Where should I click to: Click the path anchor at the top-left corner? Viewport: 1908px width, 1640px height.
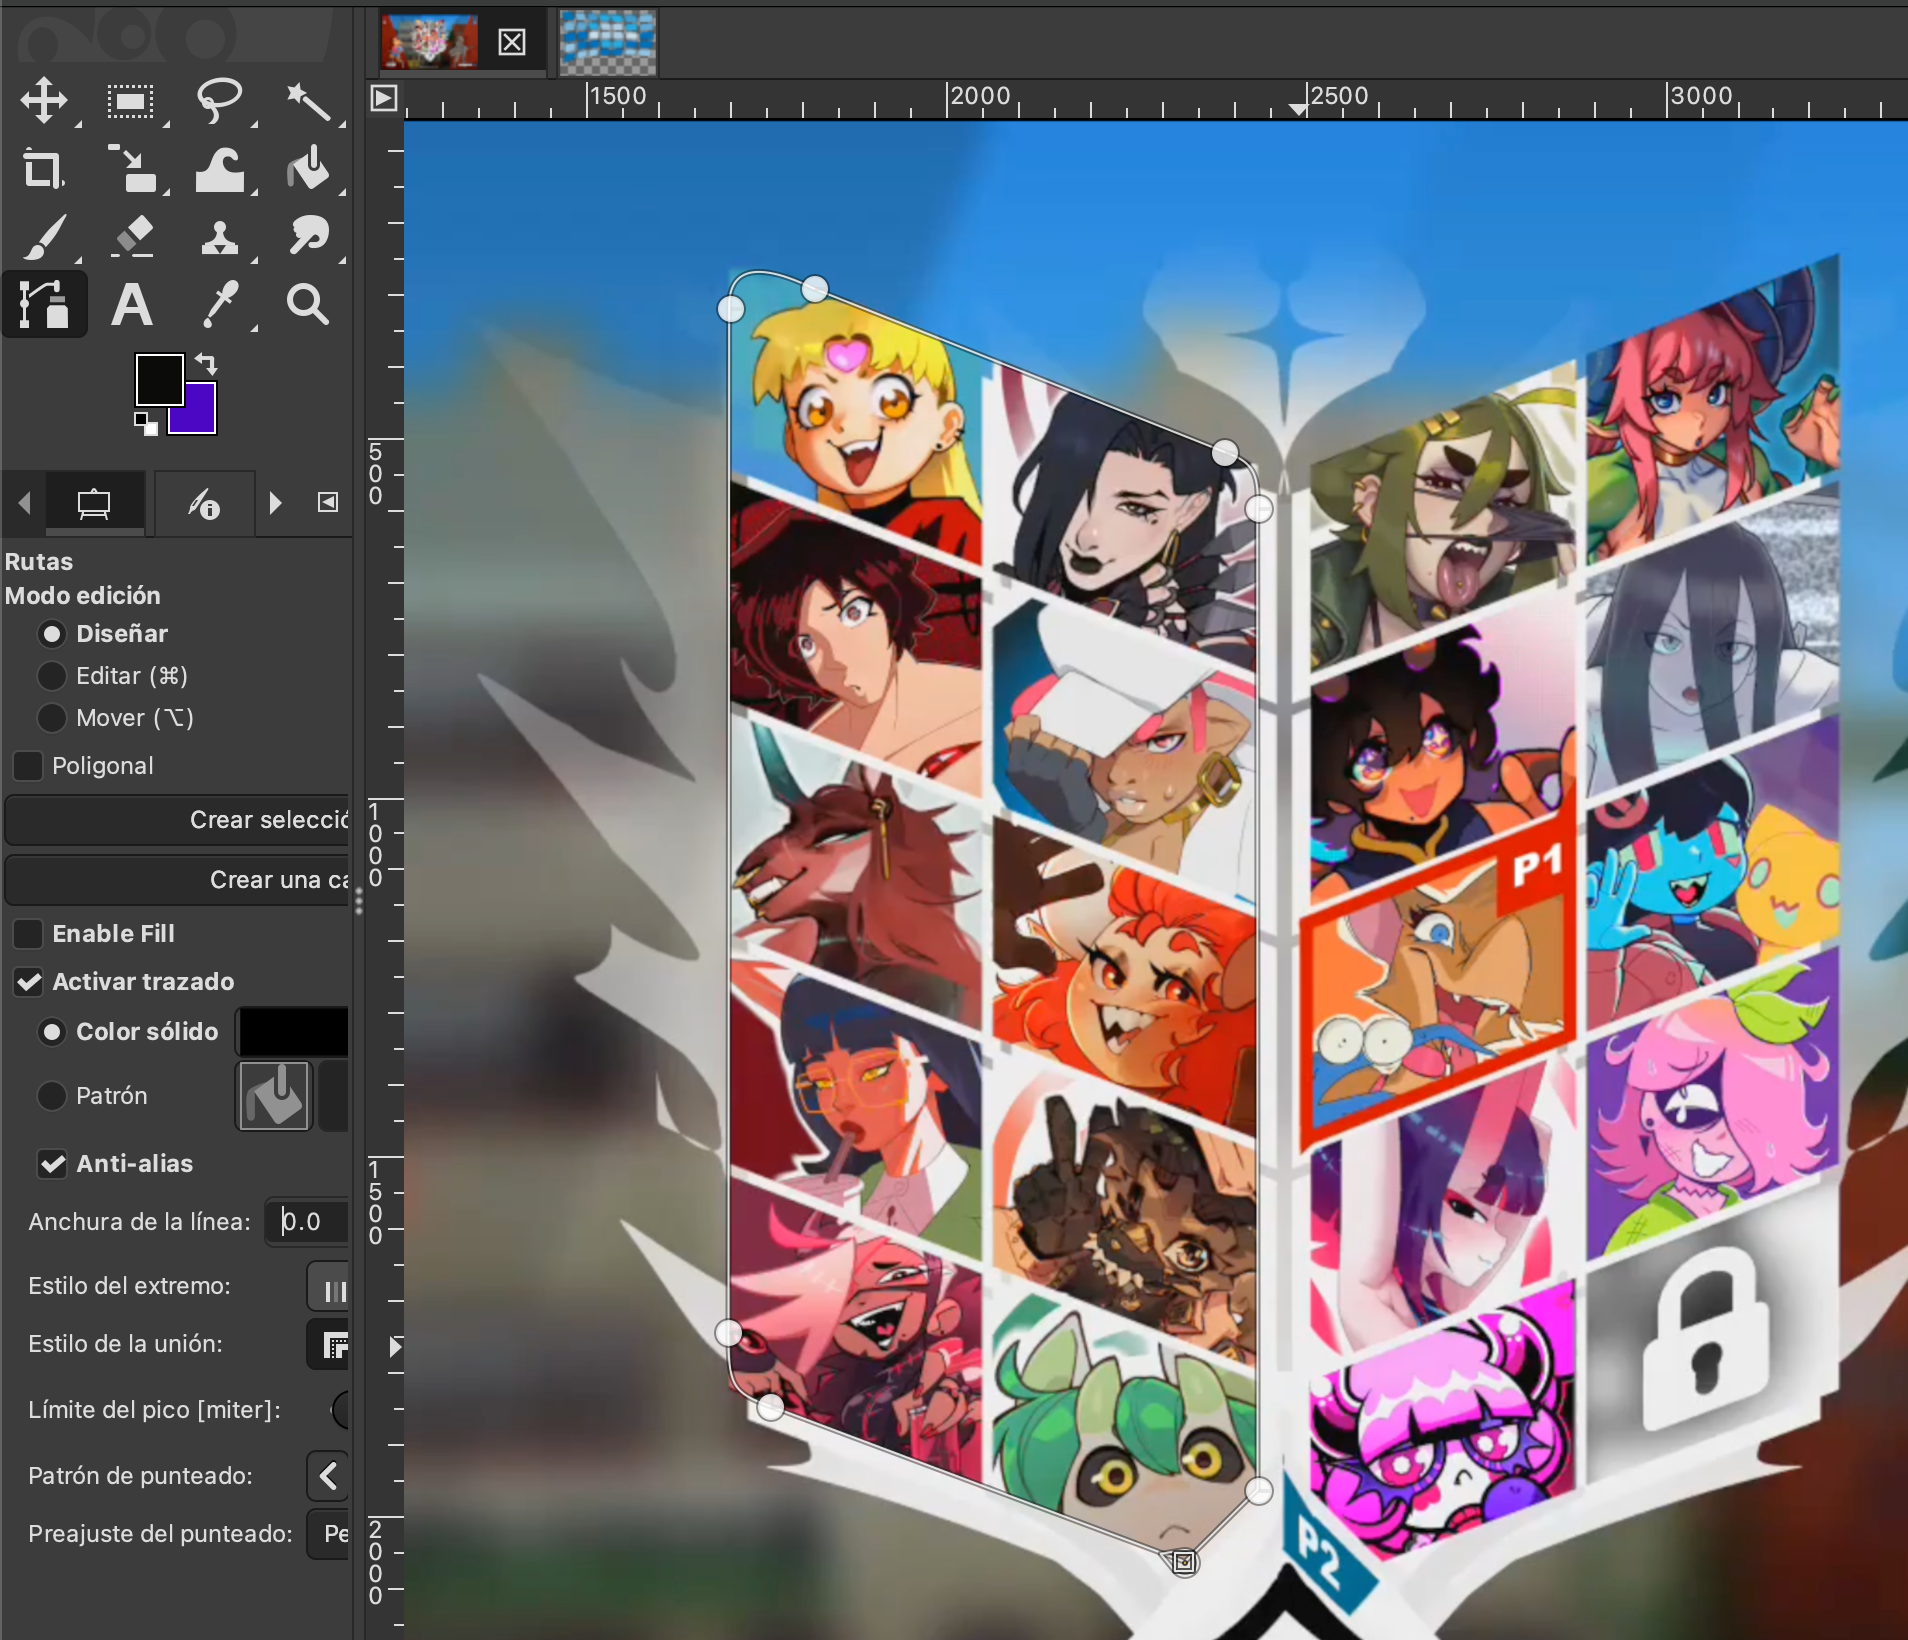tap(731, 309)
